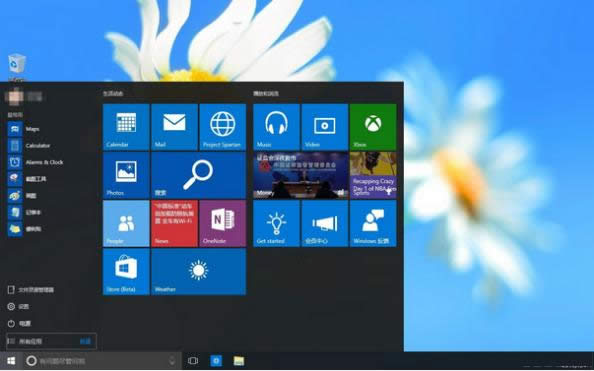Open the Weather tile
Viewport: 594px width, 371px height.
pyautogui.click(x=199, y=272)
